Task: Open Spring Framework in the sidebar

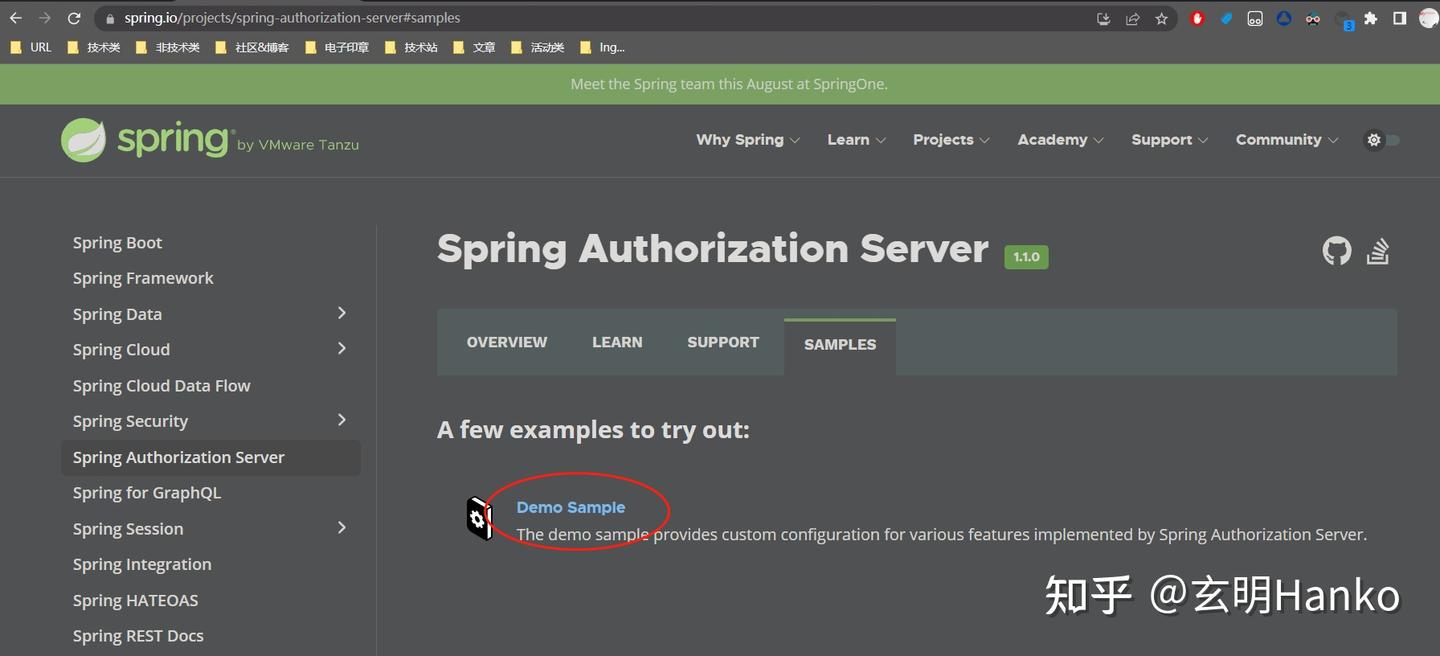Action: (143, 278)
